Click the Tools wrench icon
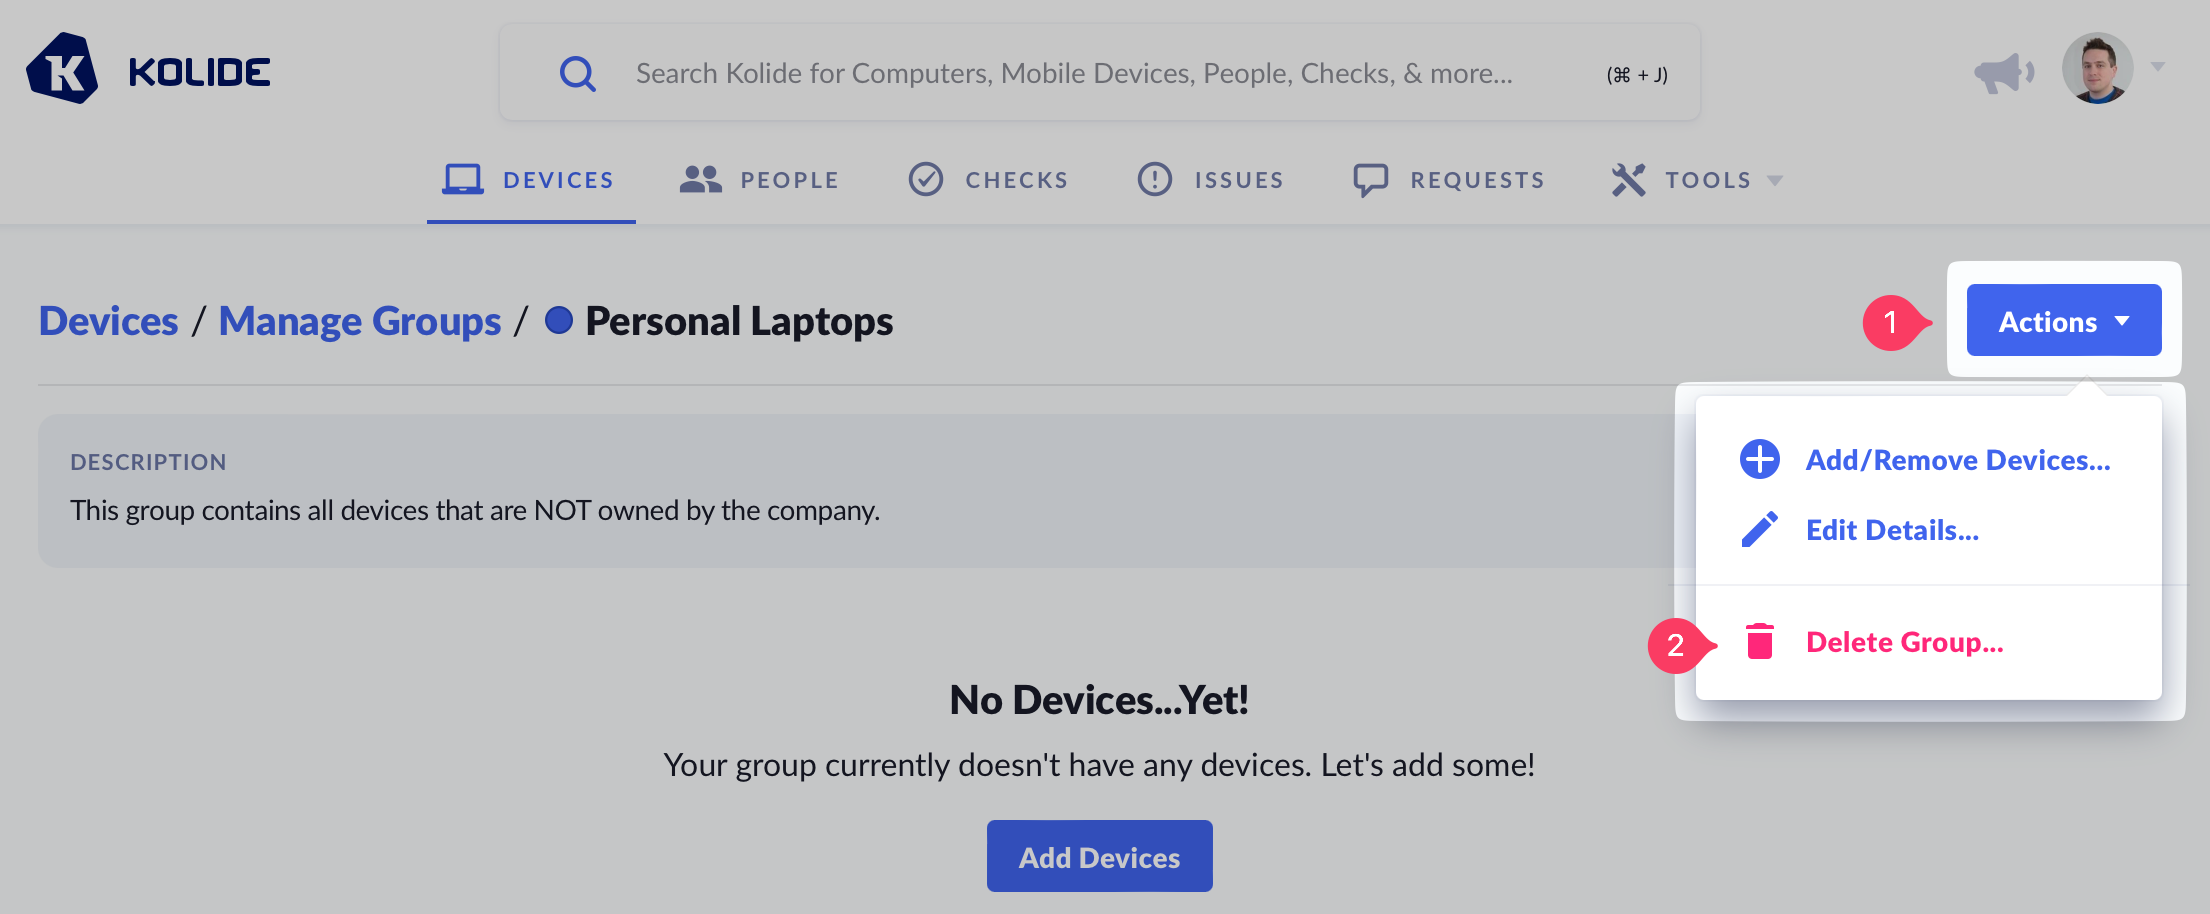 click(1628, 180)
